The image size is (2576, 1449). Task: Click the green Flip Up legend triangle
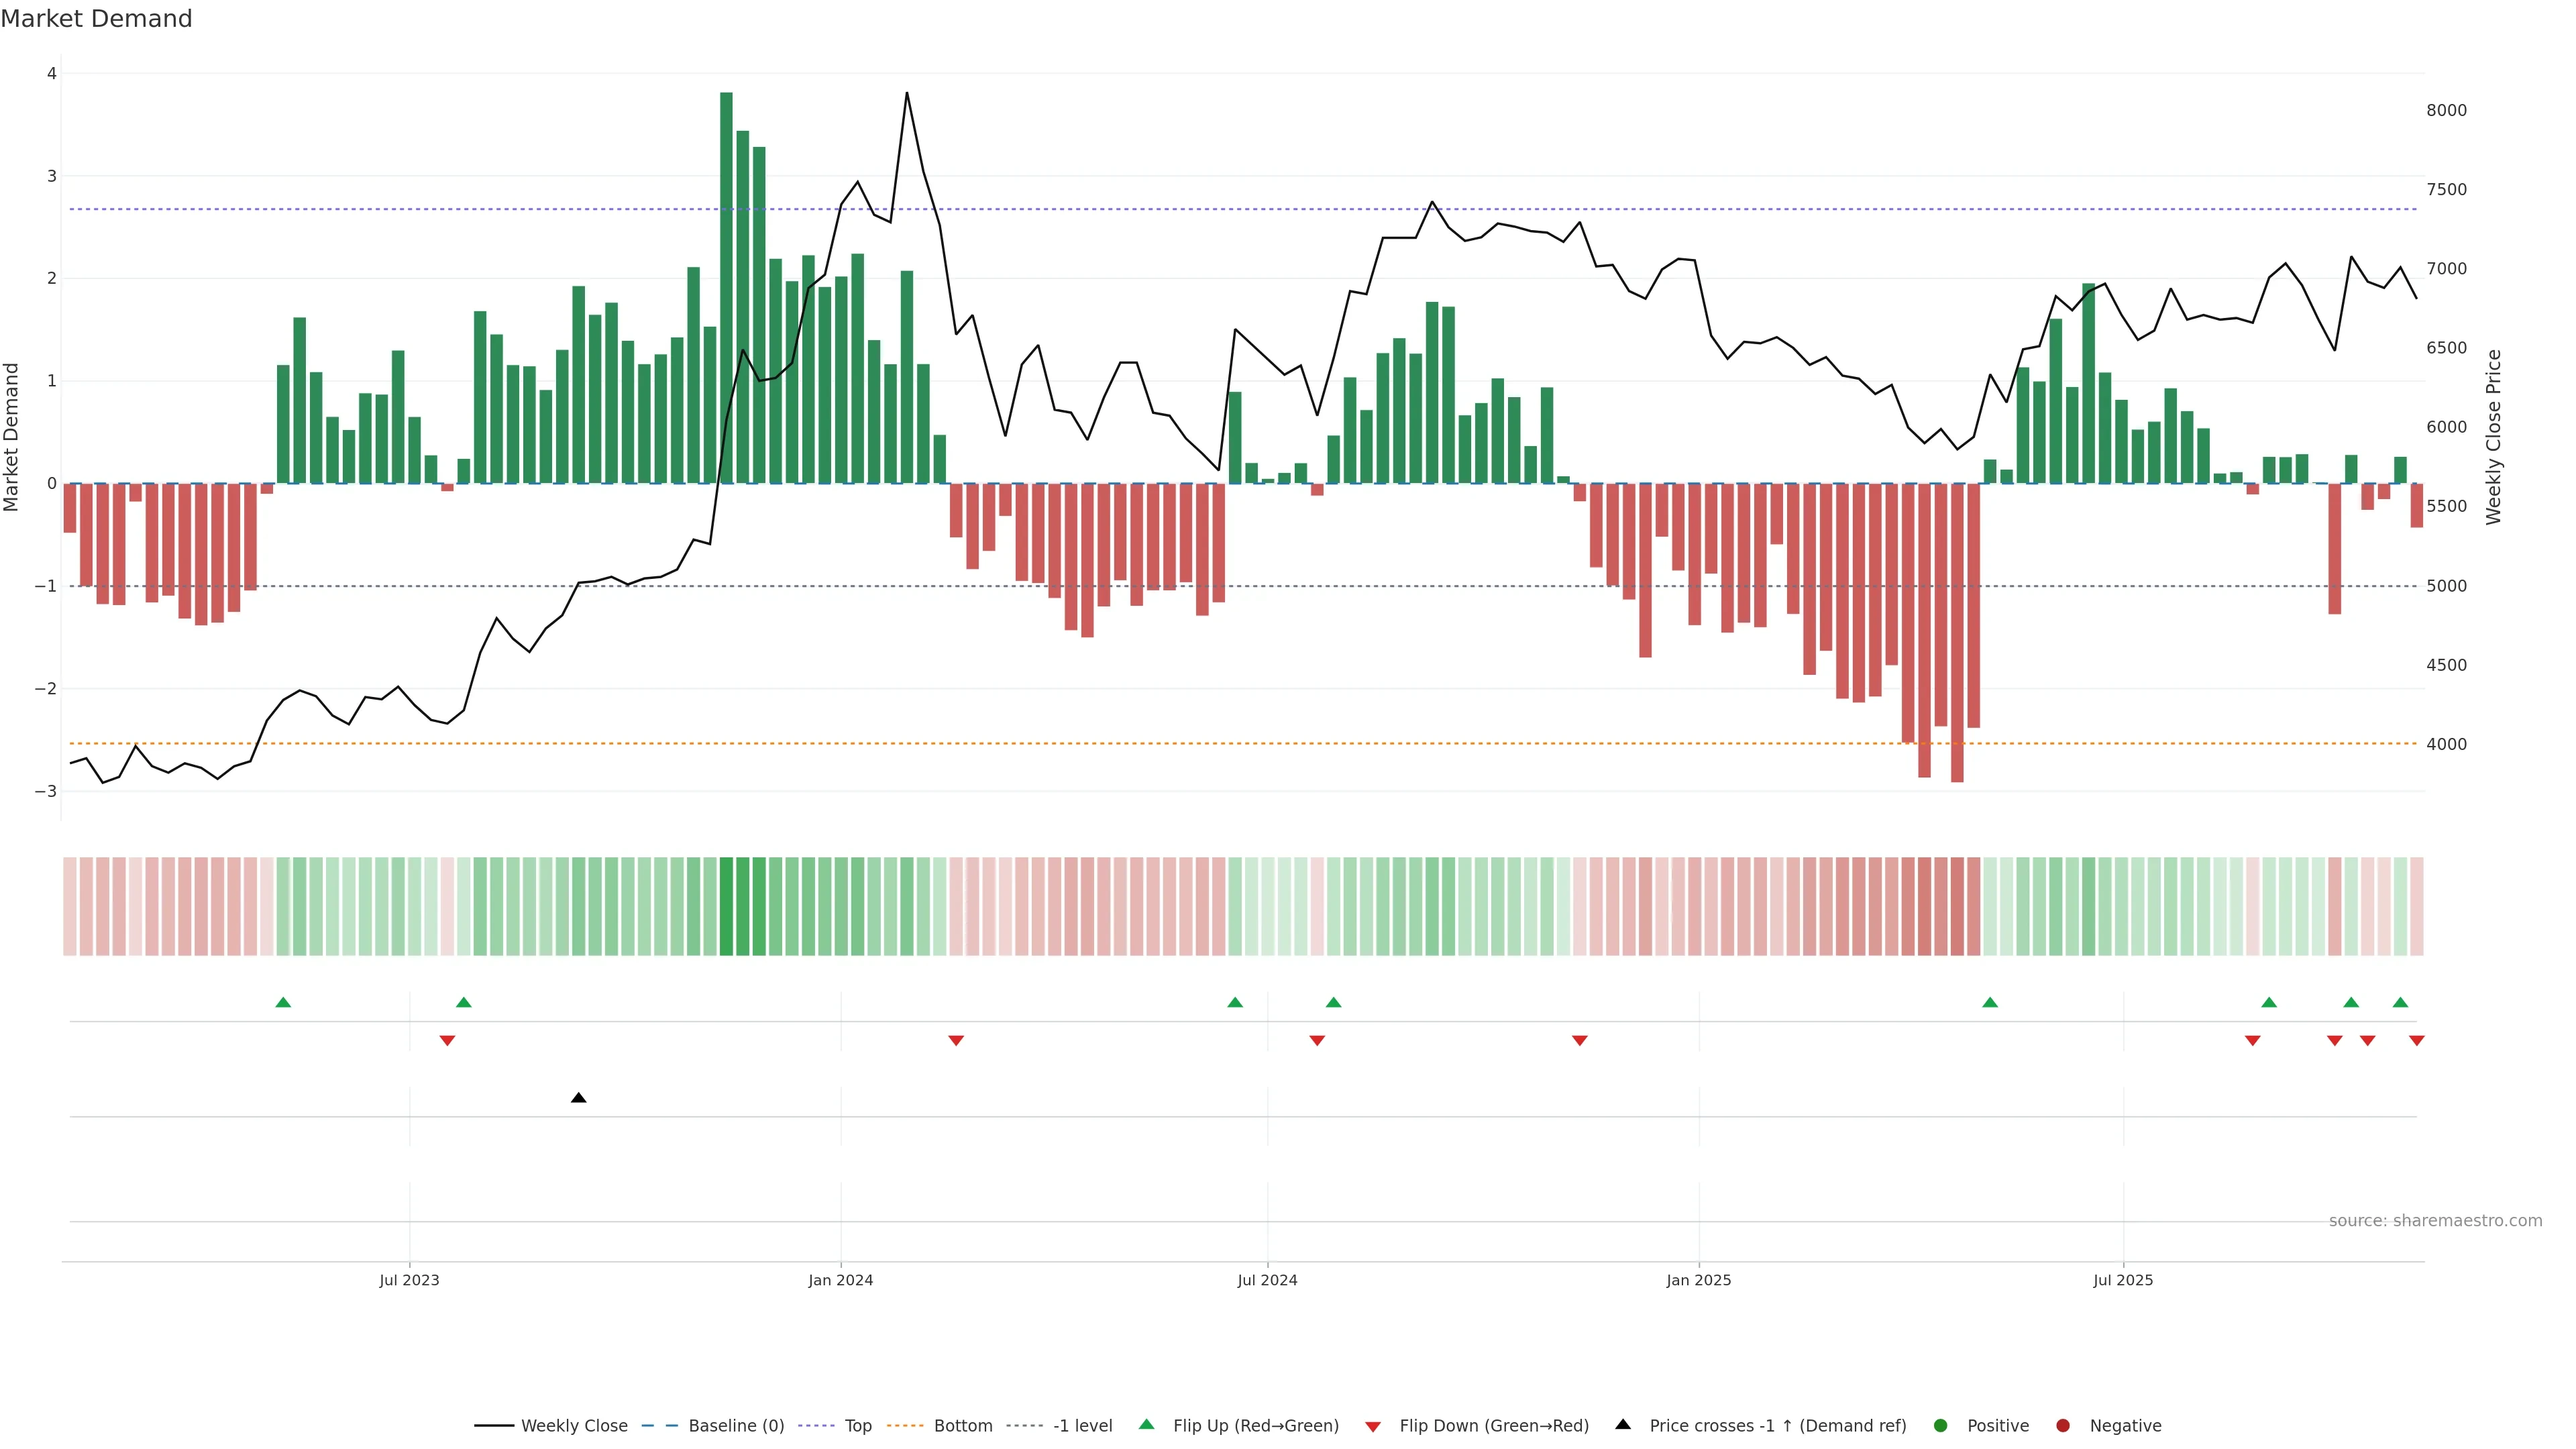[x=1147, y=1425]
